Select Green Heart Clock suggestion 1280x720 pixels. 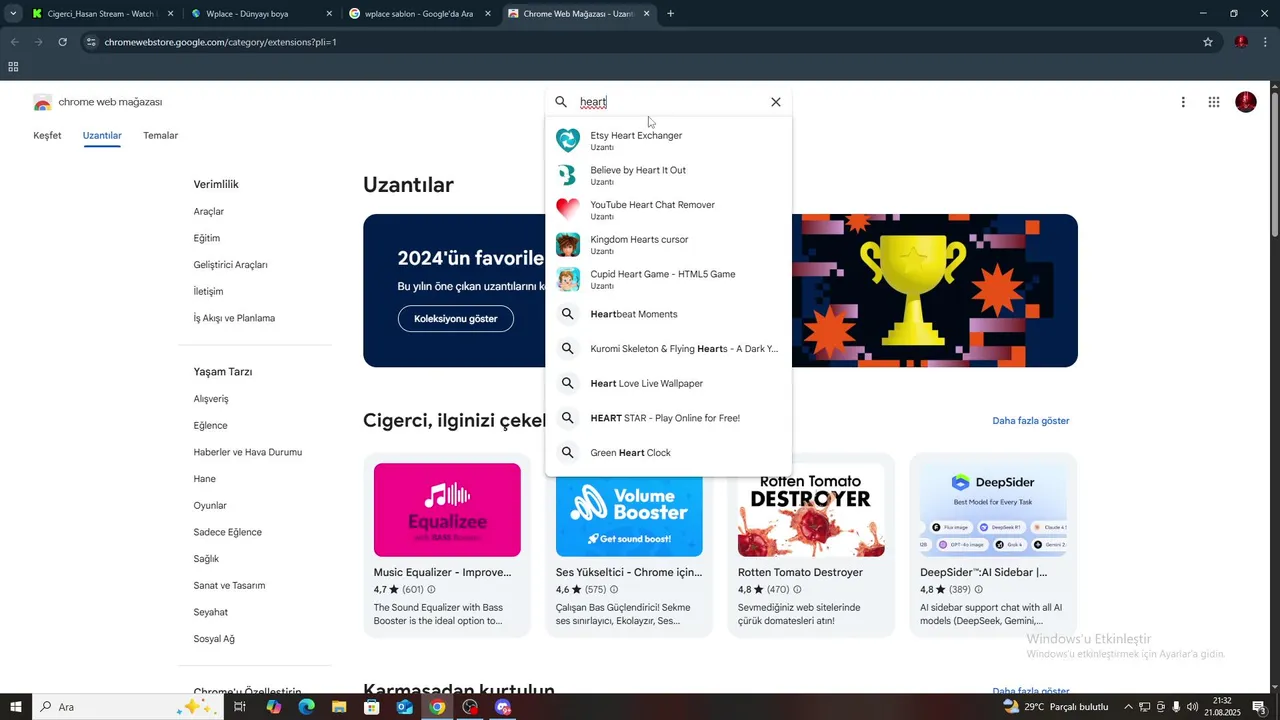tap(668, 453)
